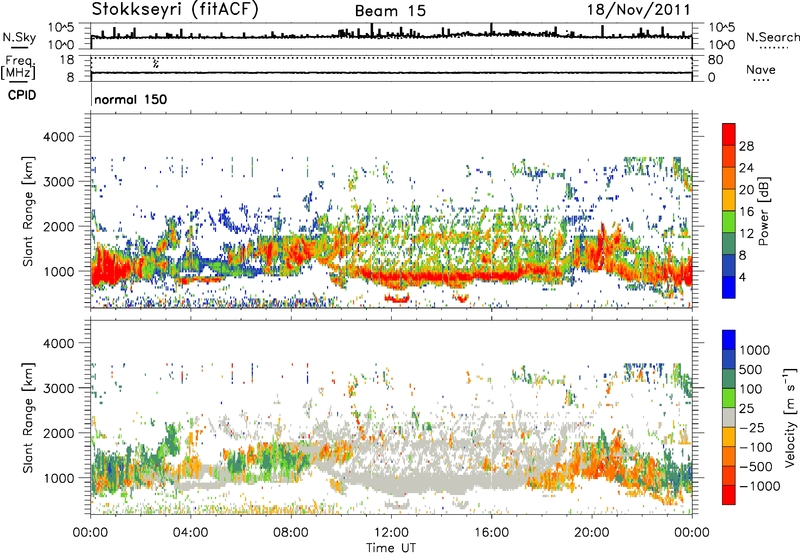Click the 'N.Sky' legend label
The height and width of the screenshot is (554, 800).
tap(19, 37)
